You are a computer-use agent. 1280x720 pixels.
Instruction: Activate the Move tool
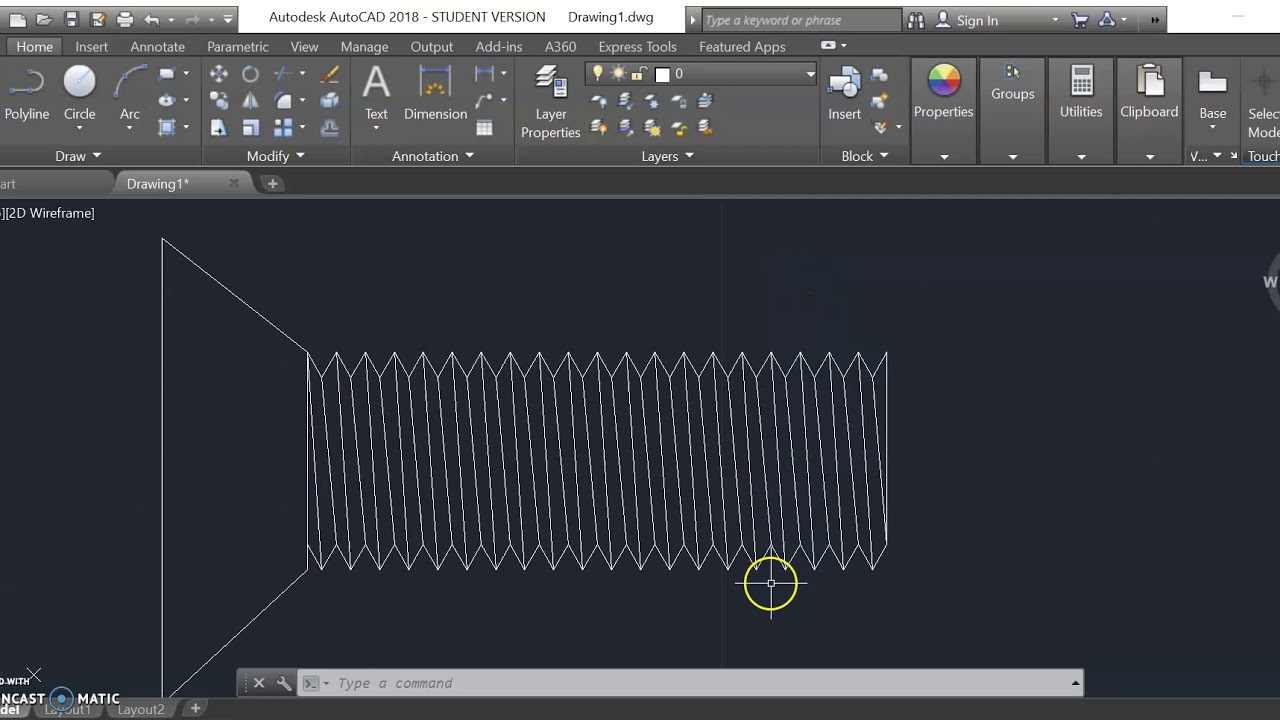(219, 74)
